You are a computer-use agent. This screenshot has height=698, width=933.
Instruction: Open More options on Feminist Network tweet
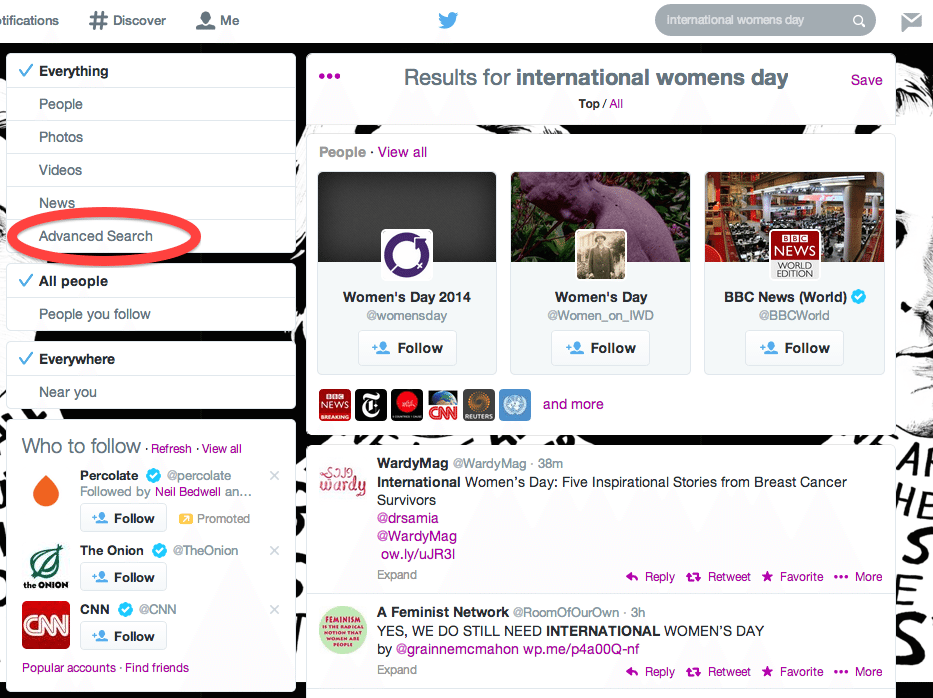click(x=858, y=672)
